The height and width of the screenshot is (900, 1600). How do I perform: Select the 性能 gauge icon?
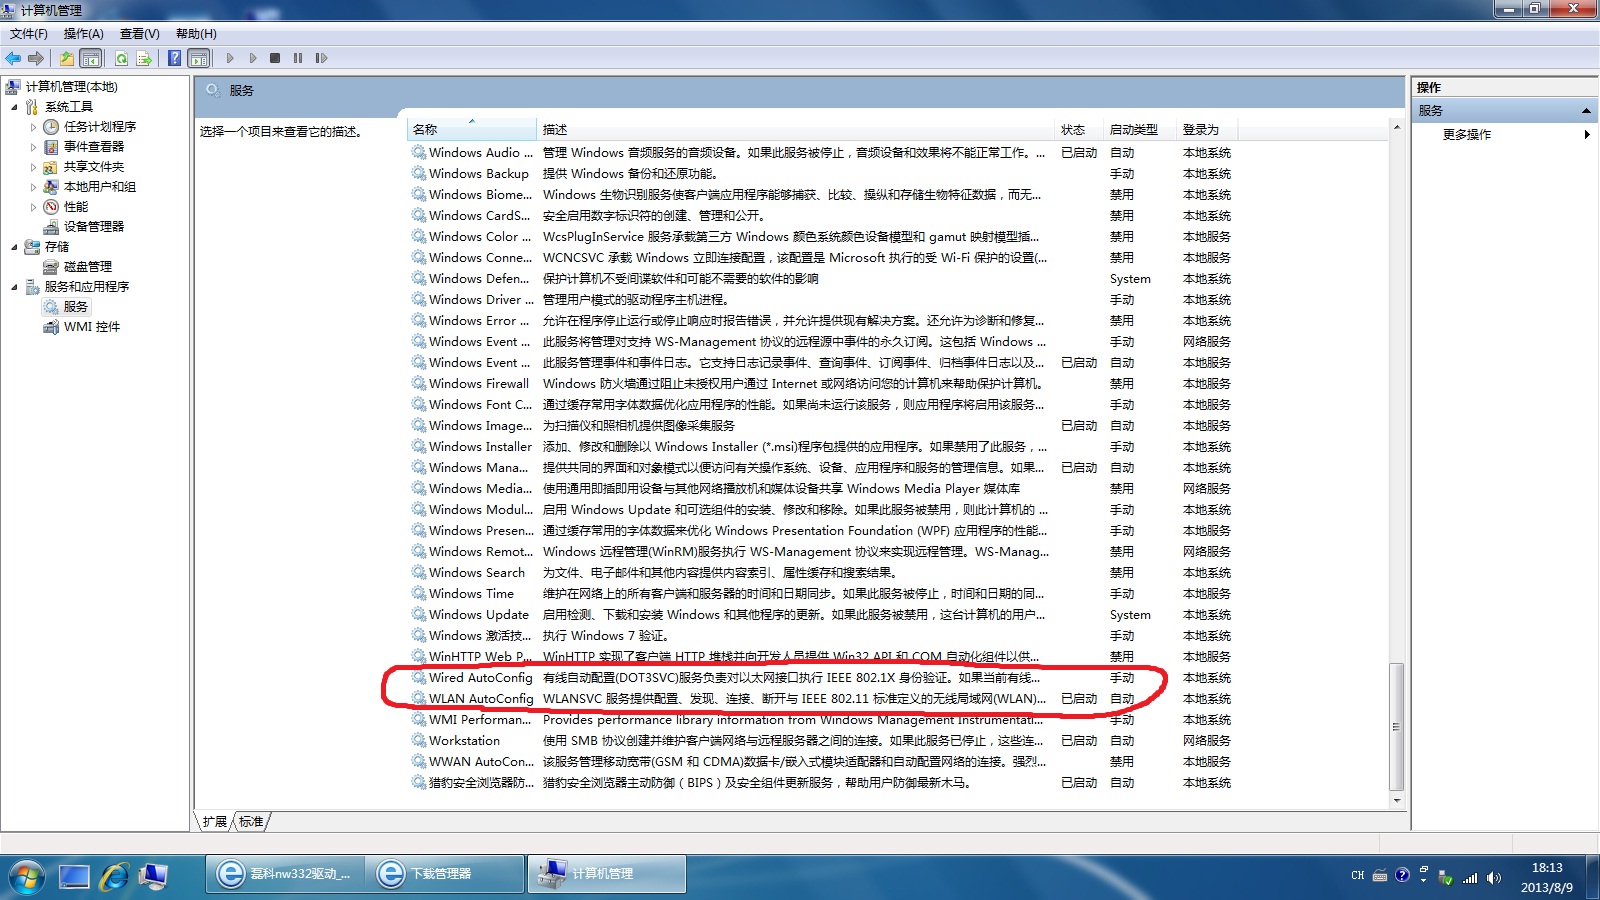coord(51,207)
